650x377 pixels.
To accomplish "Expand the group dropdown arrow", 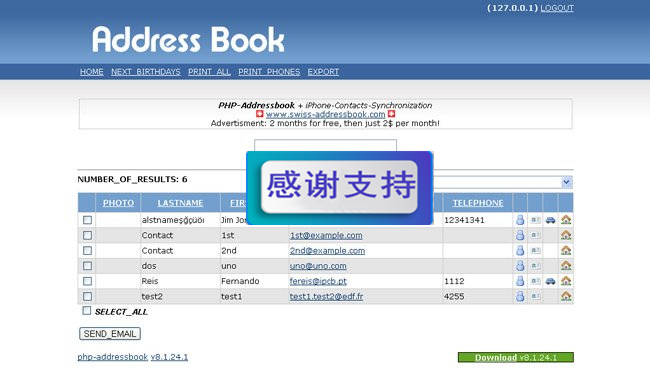I will pyautogui.click(x=566, y=182).
